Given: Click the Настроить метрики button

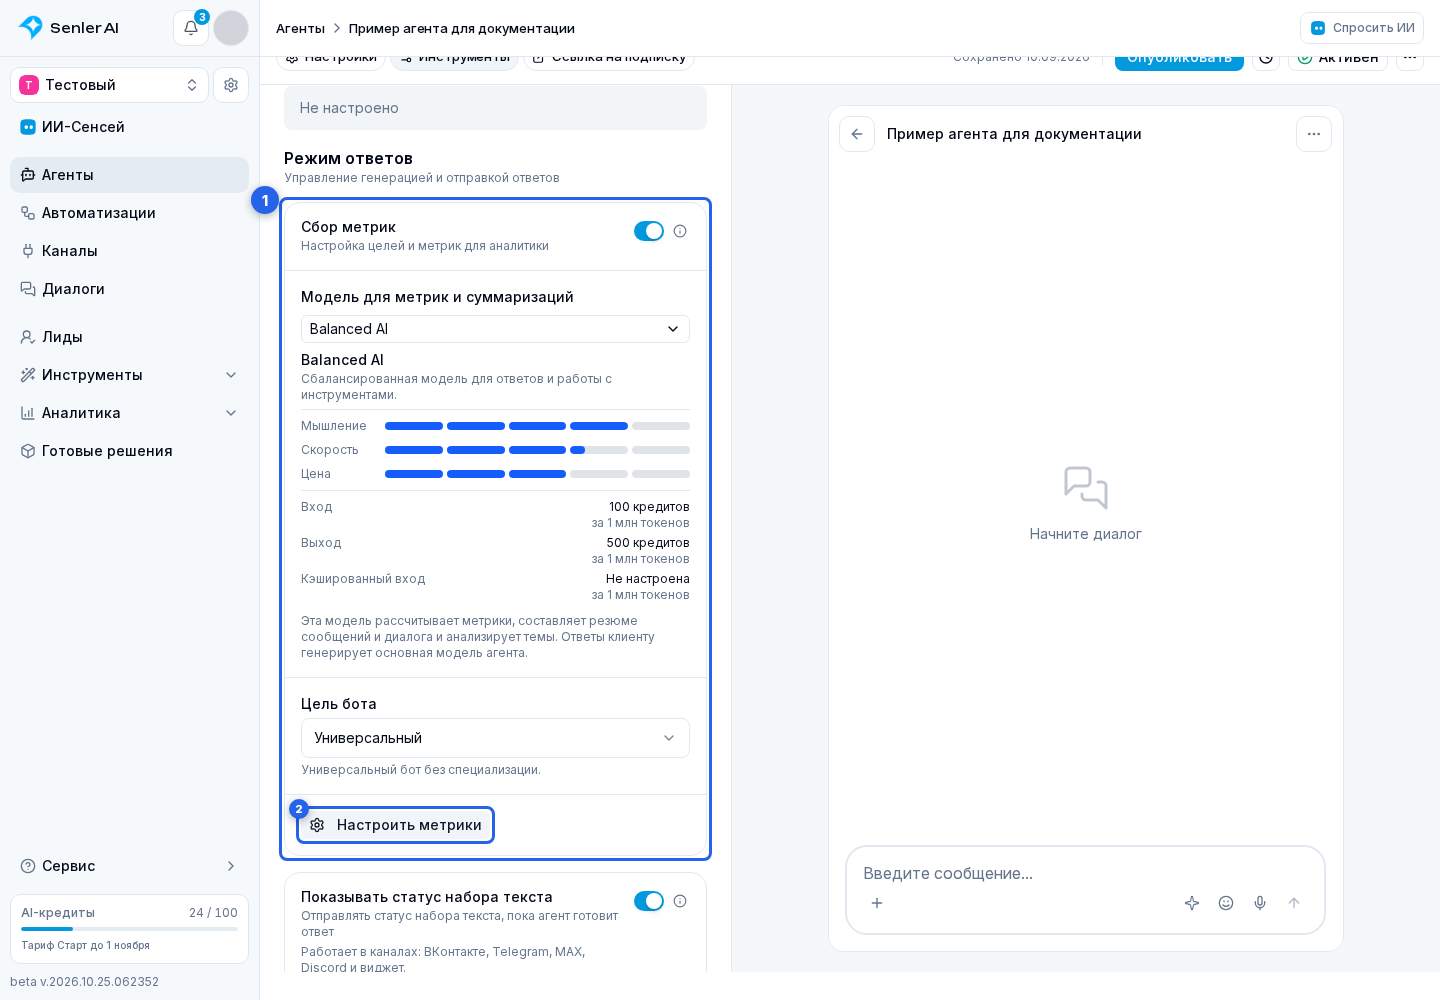Looking at the screenshot, I should click(x=396, y=825).
